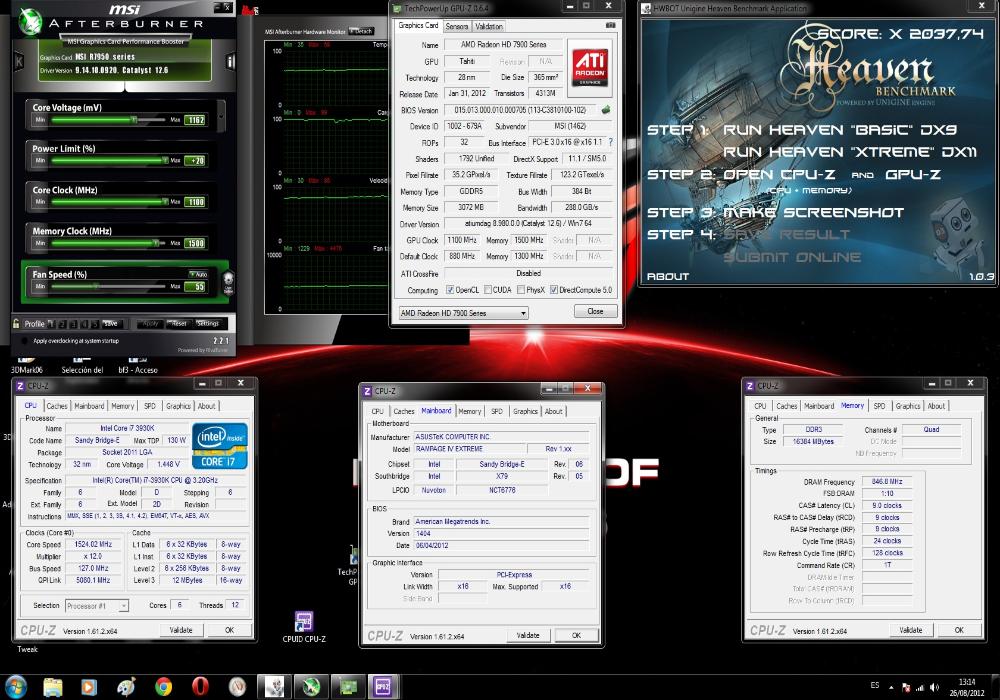This screenshot has height=700, width=1000.
Task: Open the Afterburner info (i) button
Action: point(231,61)
